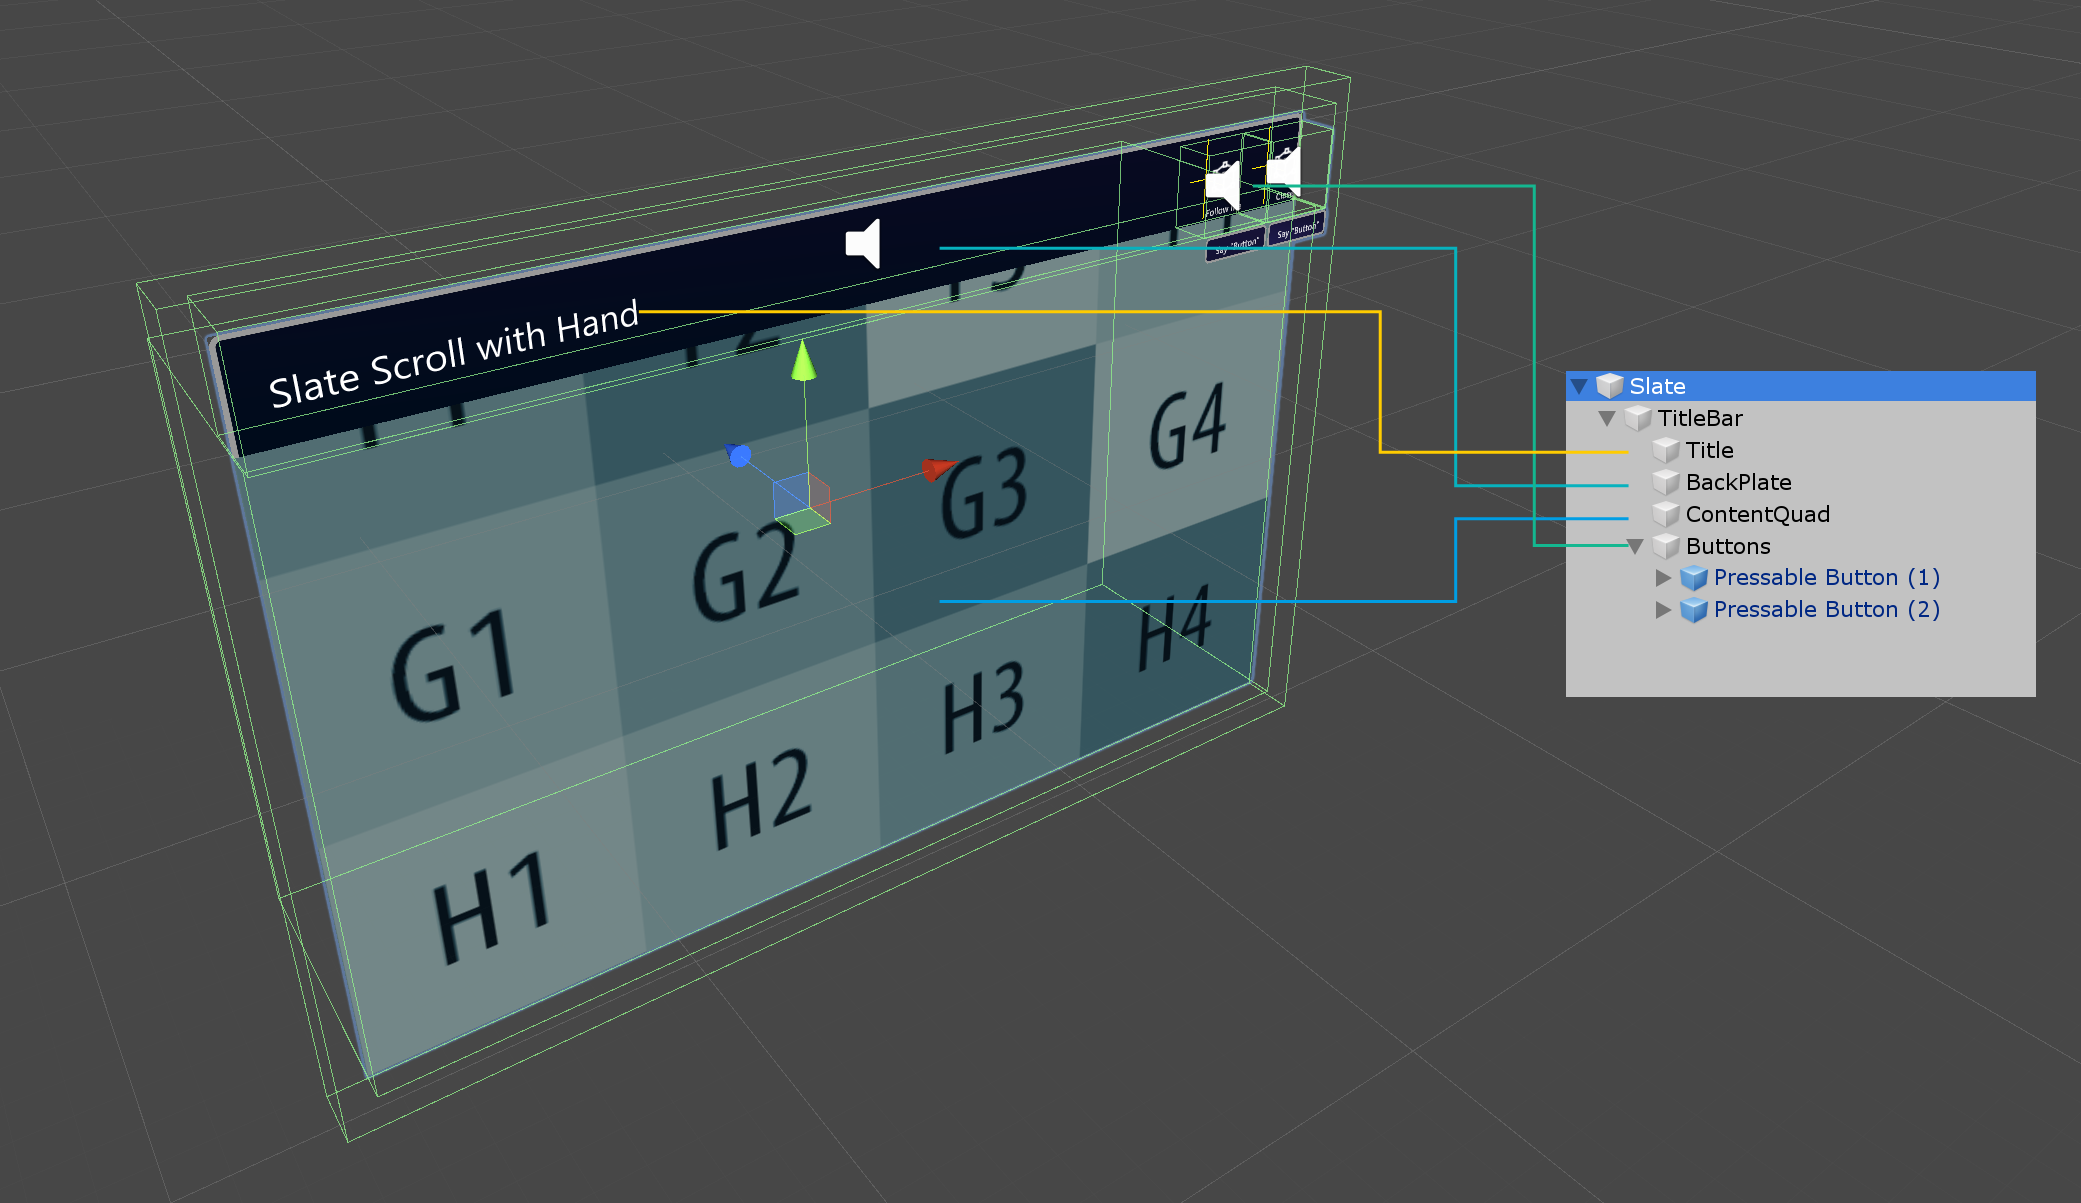The image size is (2081, 1203).
Task: Expand Pressable Button (1) children
Action: tap(1663, 578)
